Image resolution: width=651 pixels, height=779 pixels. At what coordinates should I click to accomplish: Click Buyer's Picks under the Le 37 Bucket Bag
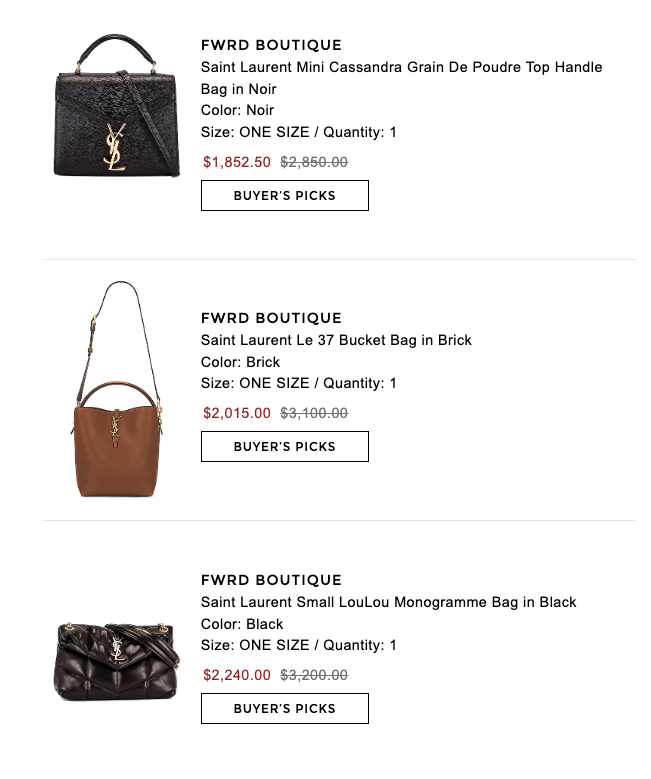(285, 447)
